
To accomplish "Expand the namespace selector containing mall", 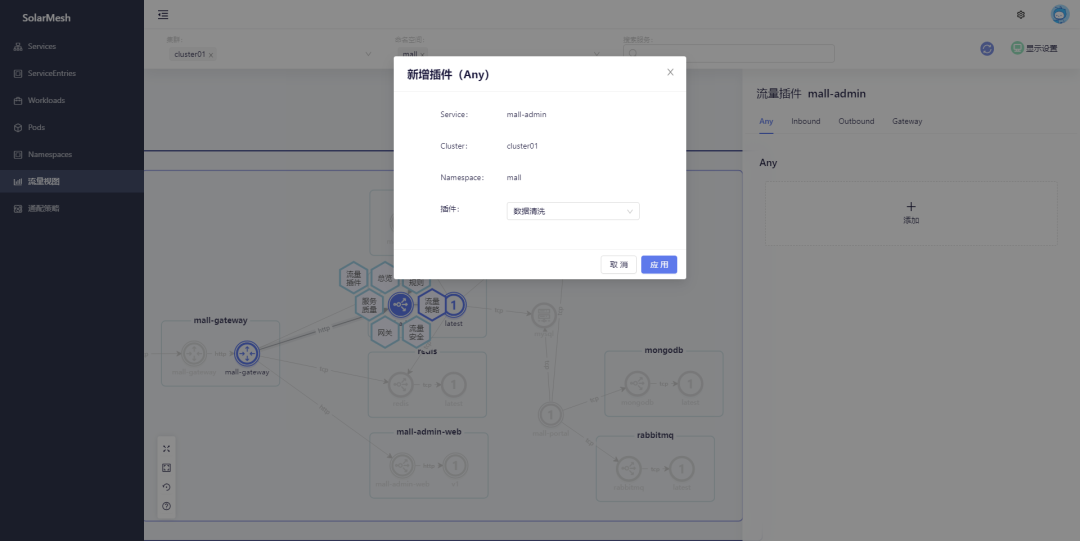I will click(597, 54).
